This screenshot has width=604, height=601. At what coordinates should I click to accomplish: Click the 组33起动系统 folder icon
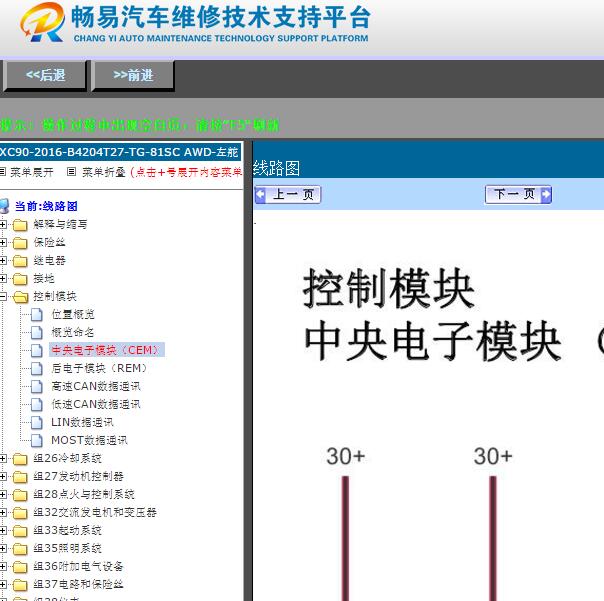(x=20, y=531)
